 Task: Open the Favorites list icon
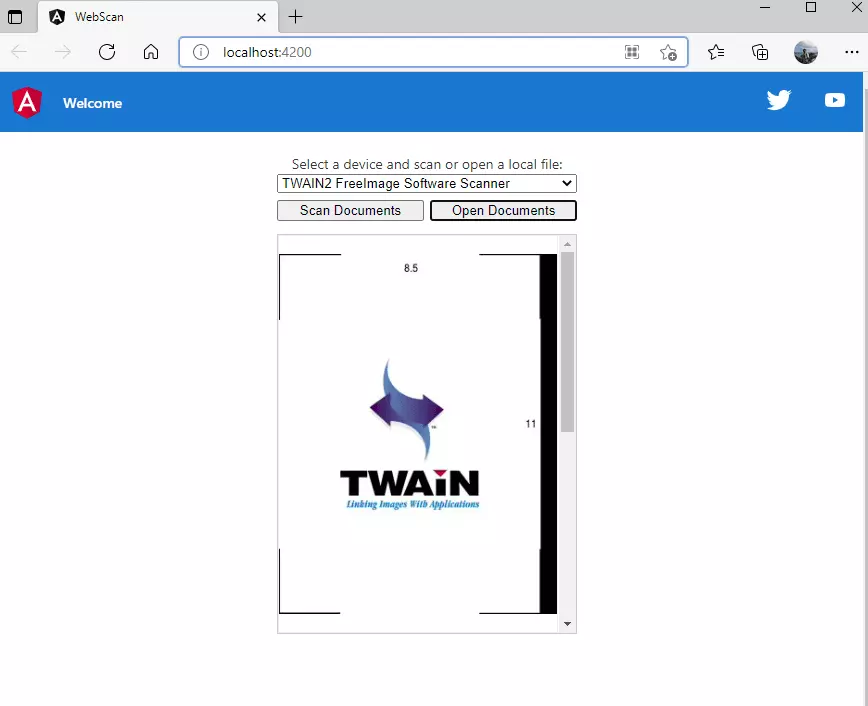pos(716,52)
